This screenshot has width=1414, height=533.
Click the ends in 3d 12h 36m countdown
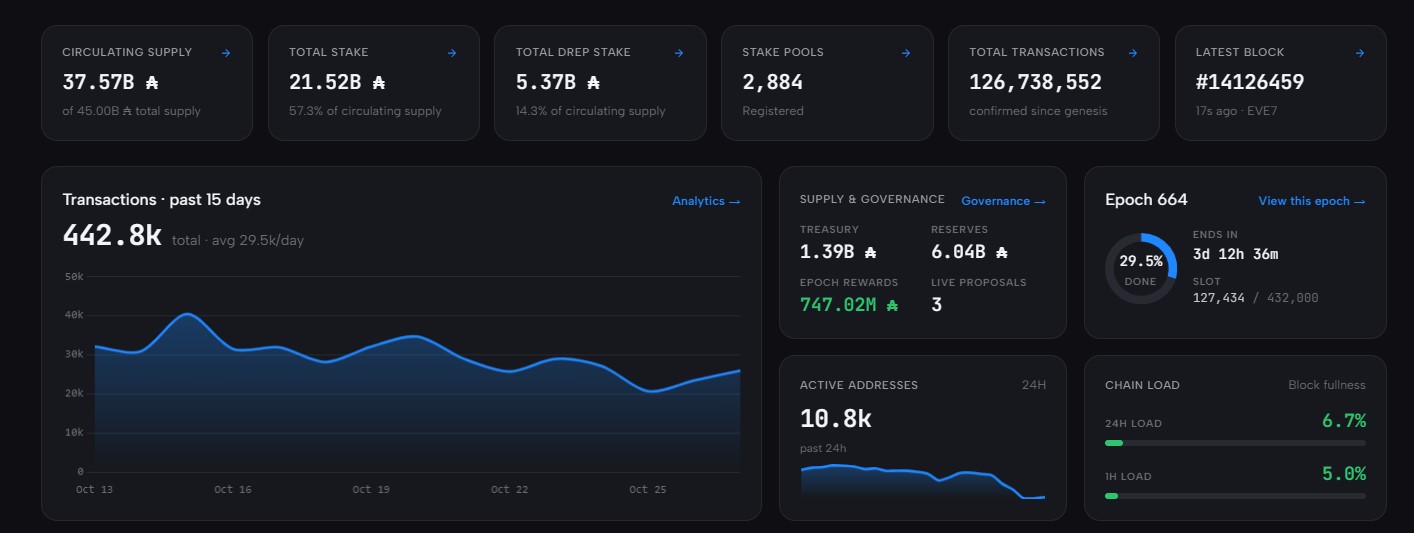(1235, 254)
